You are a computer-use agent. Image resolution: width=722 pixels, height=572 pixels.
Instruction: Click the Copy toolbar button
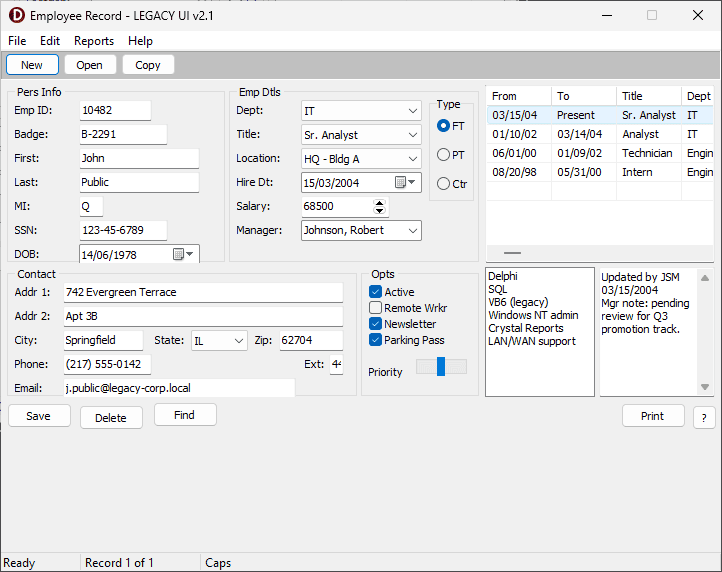pos(148,65)
